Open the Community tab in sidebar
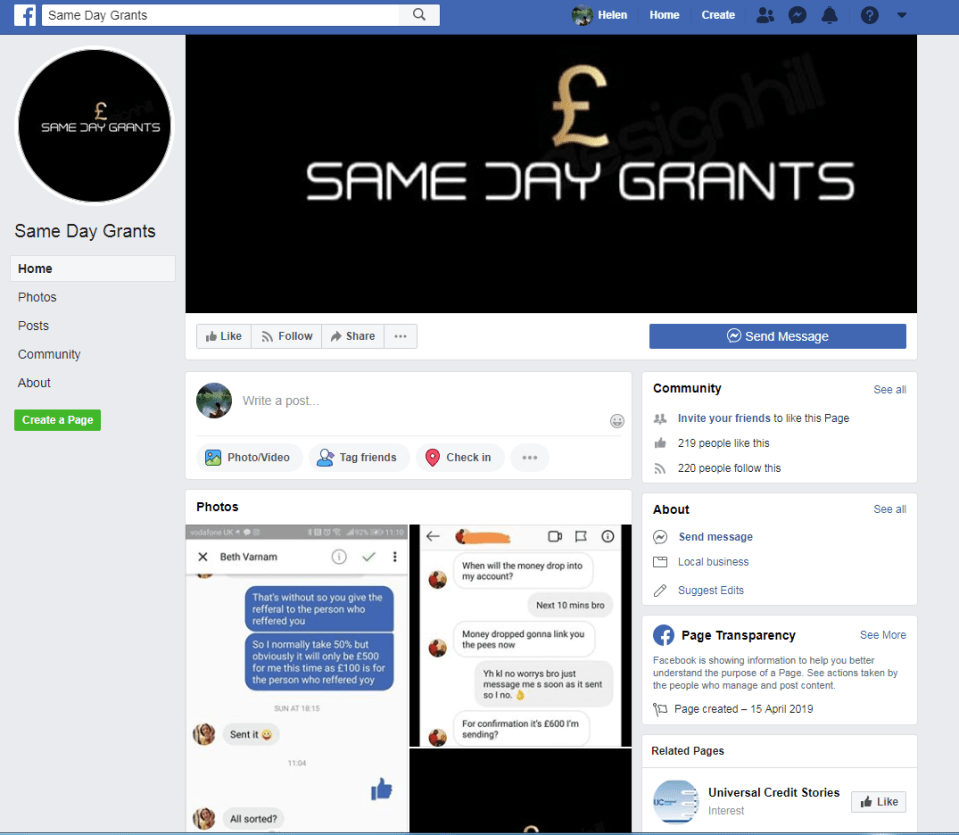959x835 pixels. tap(49, 354)
